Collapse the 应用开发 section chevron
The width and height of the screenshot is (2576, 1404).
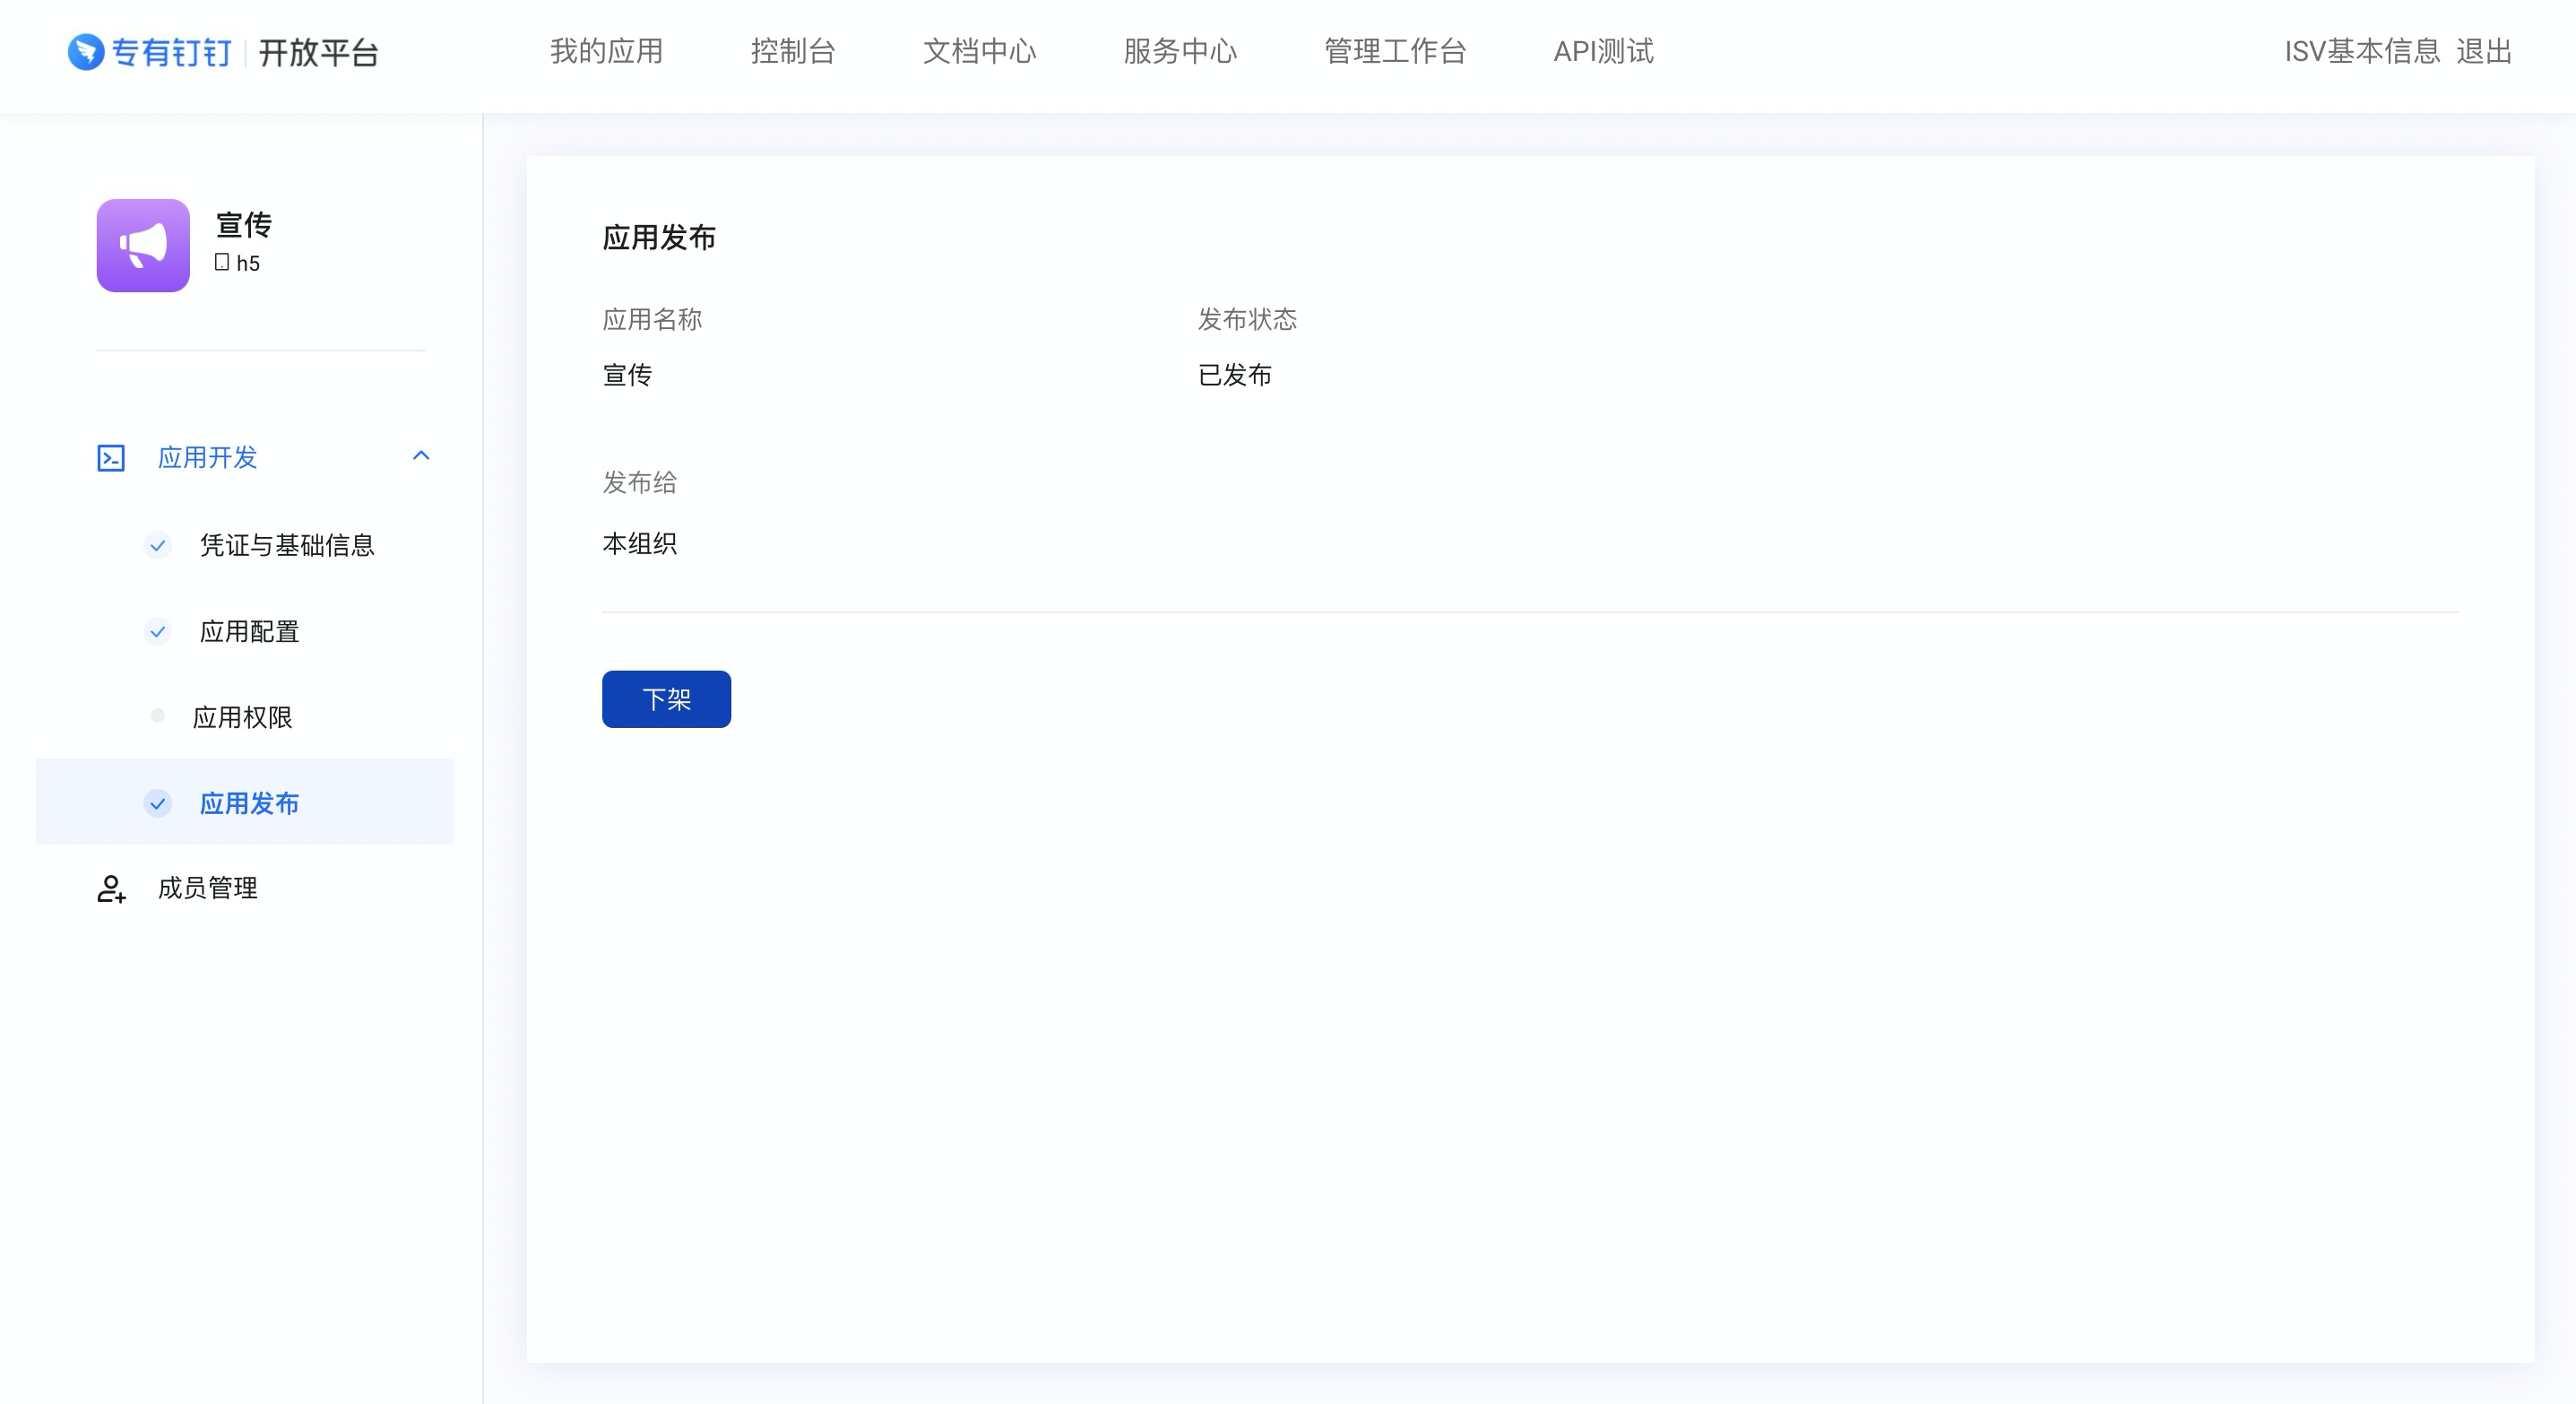point(421,456)
